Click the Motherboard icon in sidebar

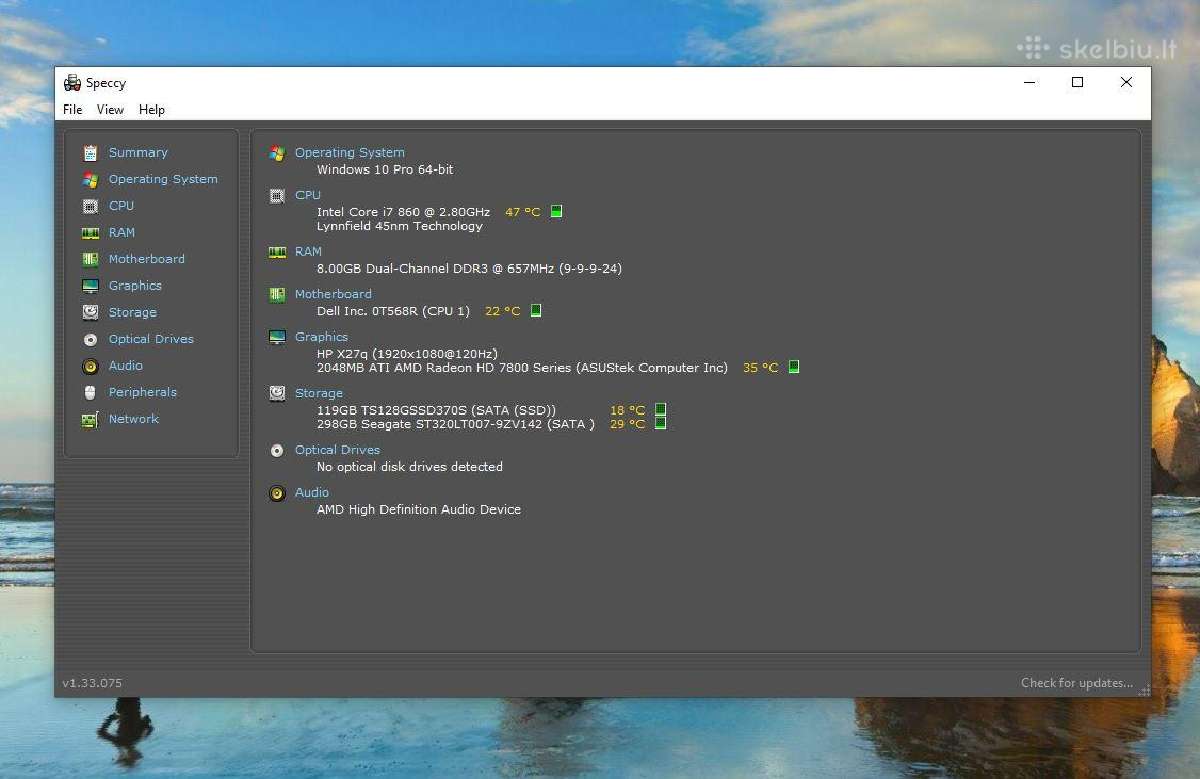(90, 259)
